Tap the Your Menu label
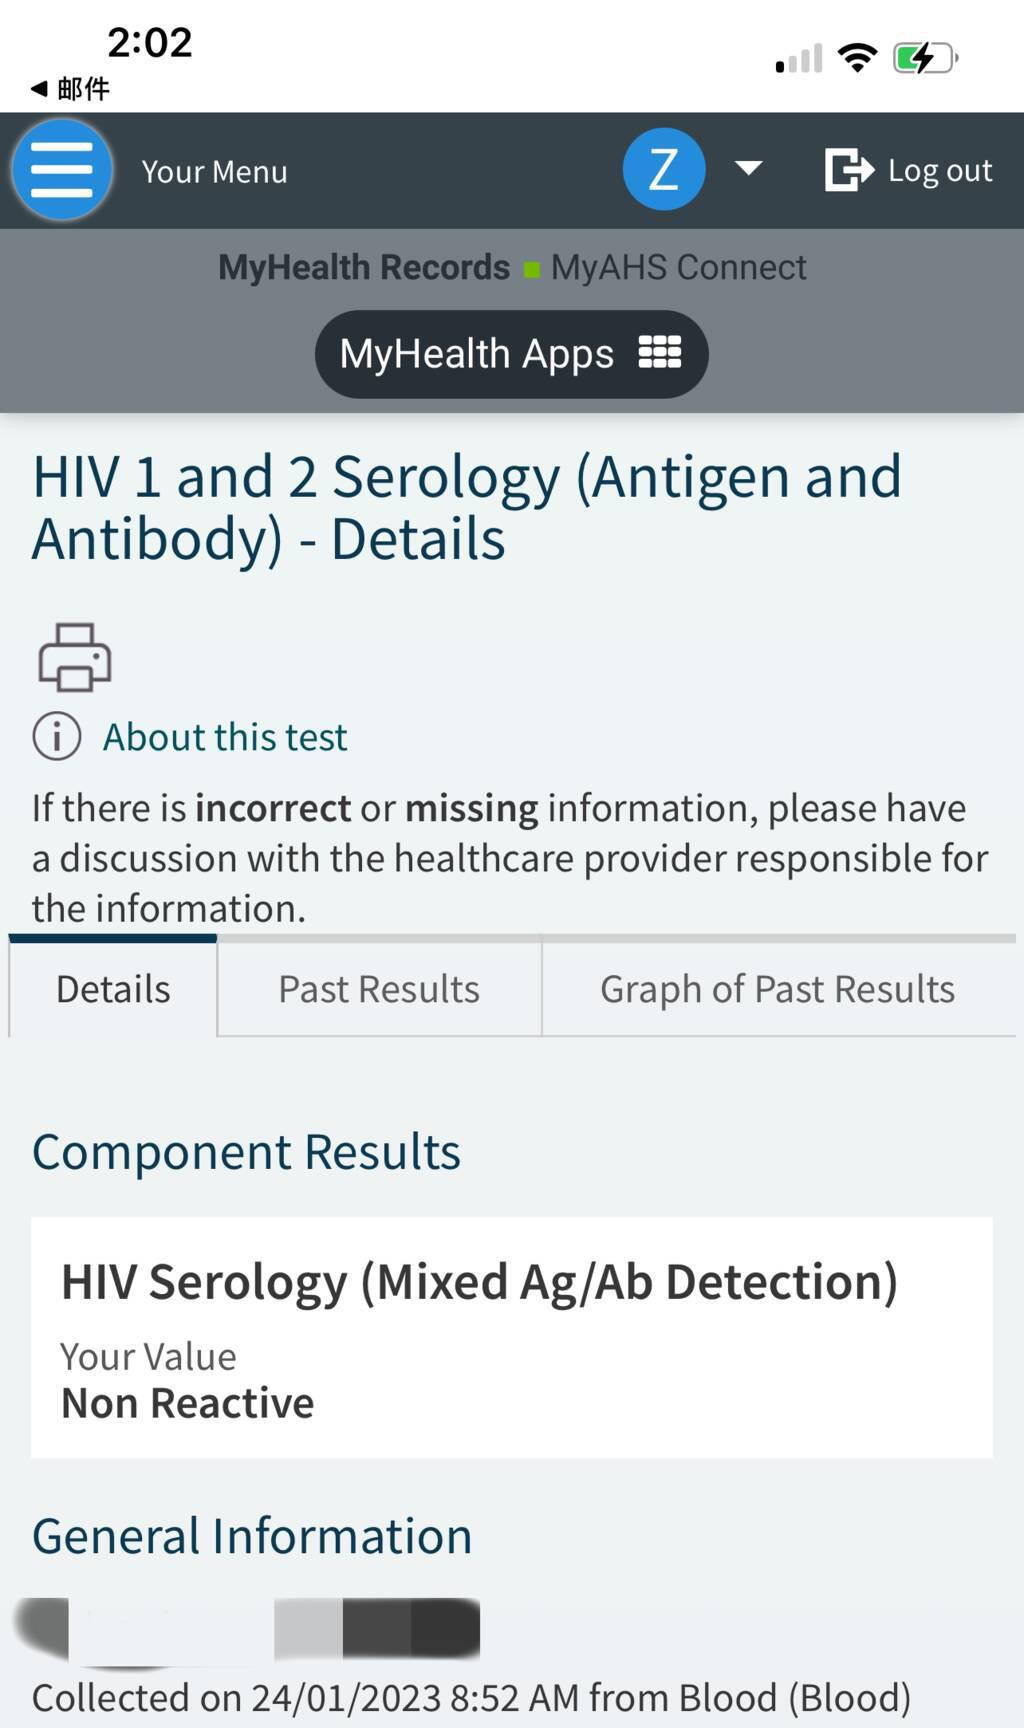This screenshot has width=1024, height=1728. 214,172
